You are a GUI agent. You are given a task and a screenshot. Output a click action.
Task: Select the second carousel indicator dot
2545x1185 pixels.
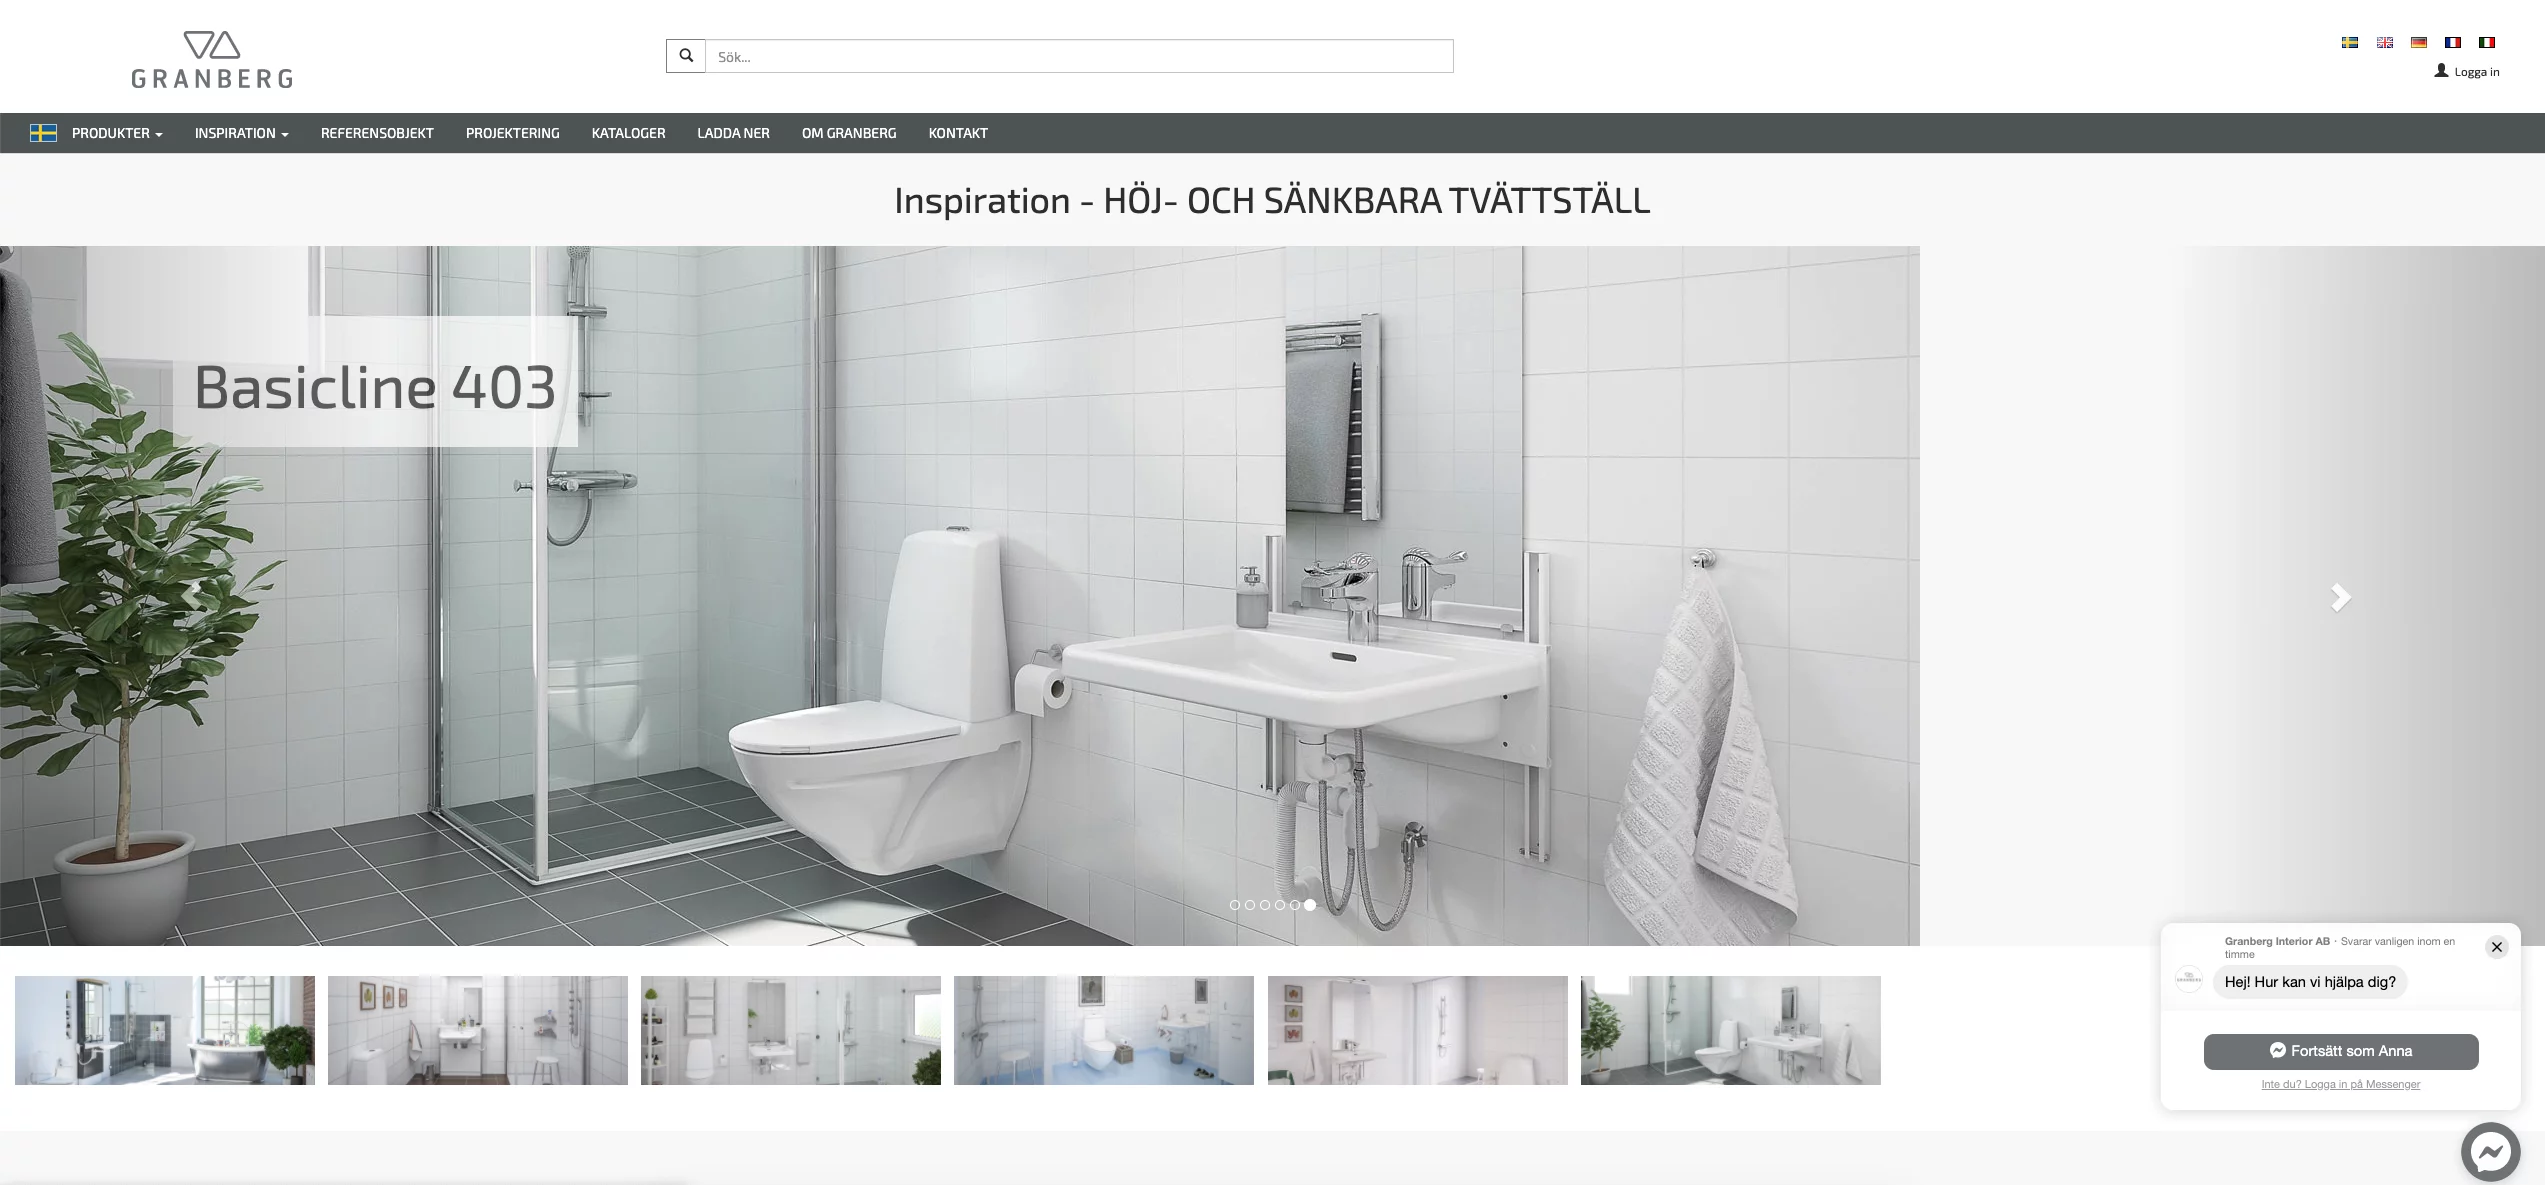tap(1250, 905)
